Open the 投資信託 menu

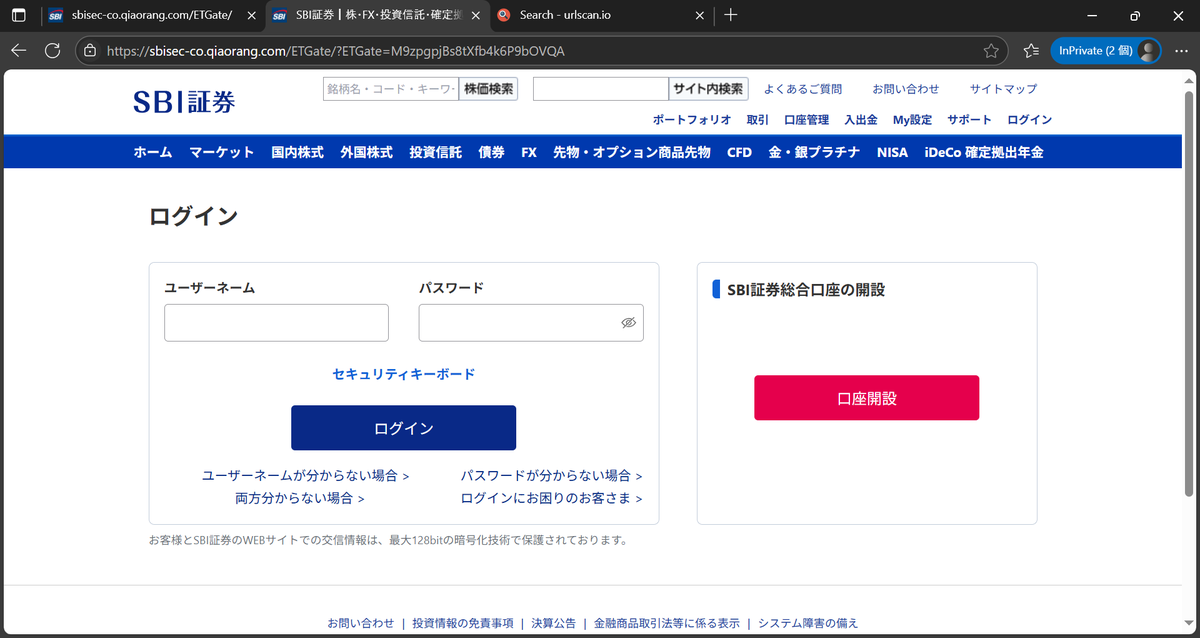pos(435,152)
